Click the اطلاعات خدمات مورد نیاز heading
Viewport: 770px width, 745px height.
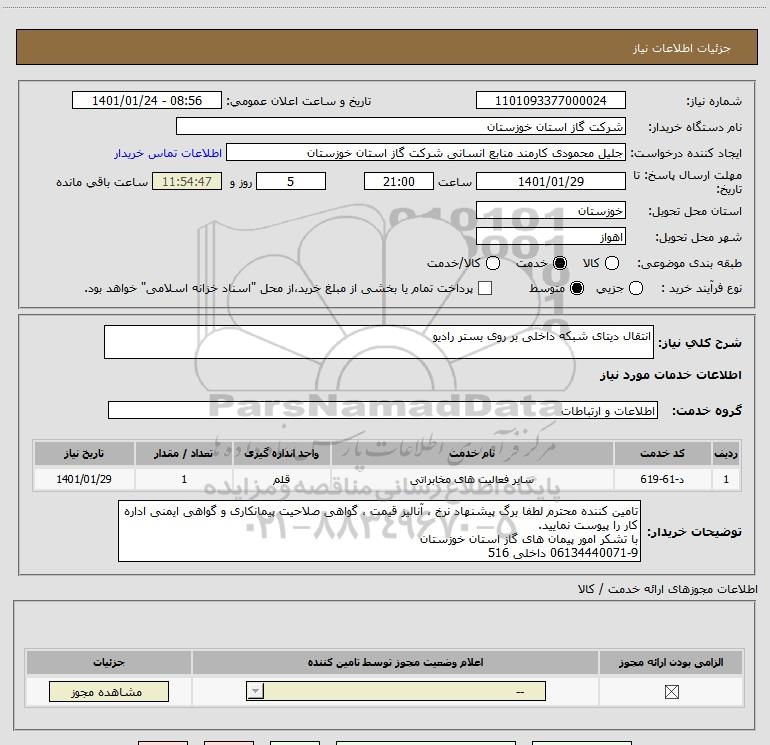tap(670, 375)
